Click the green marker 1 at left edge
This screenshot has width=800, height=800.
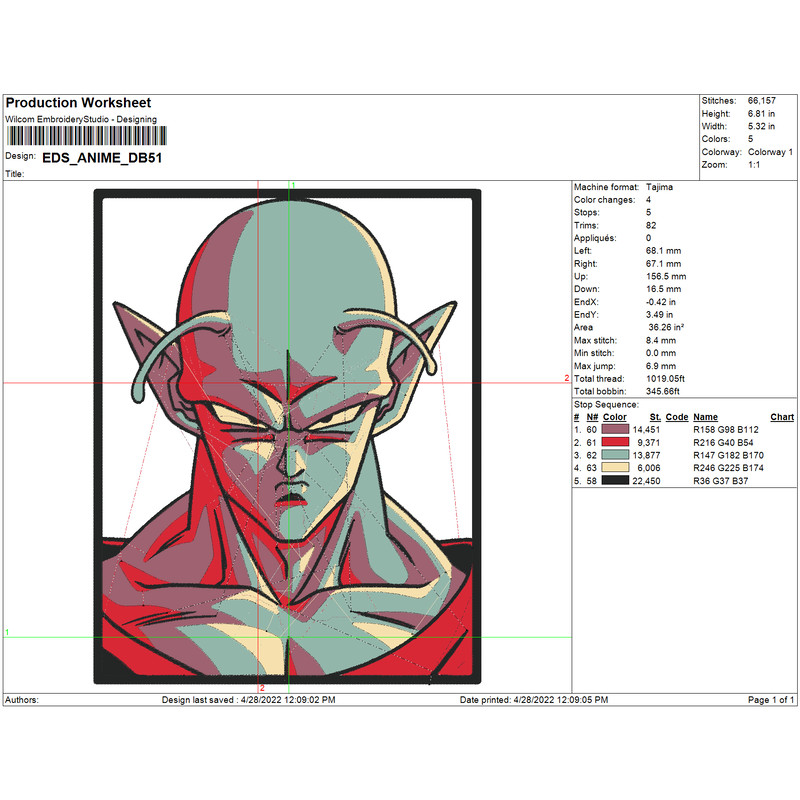click(7, 633)
